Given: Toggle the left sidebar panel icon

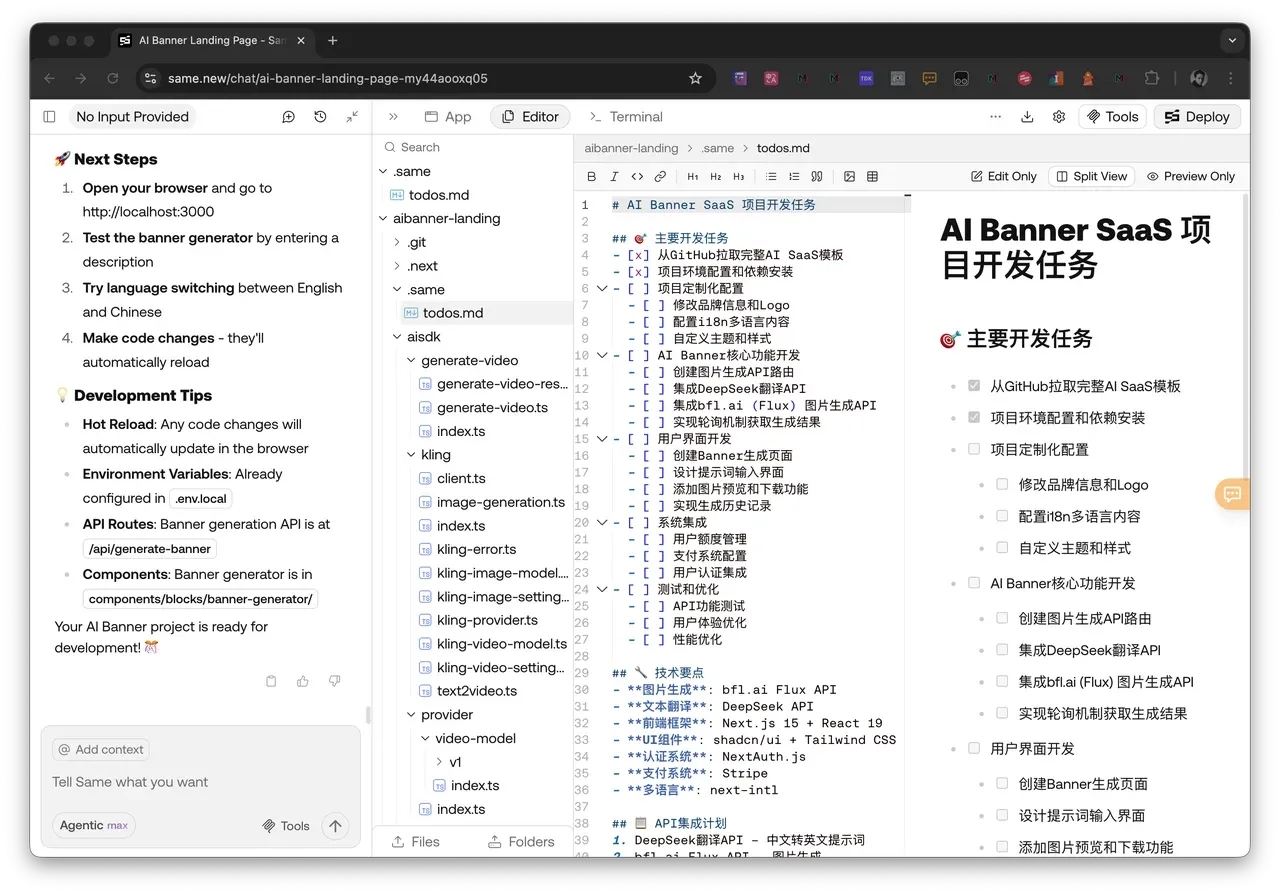Looking at the screenshot, I should (49, 117).
